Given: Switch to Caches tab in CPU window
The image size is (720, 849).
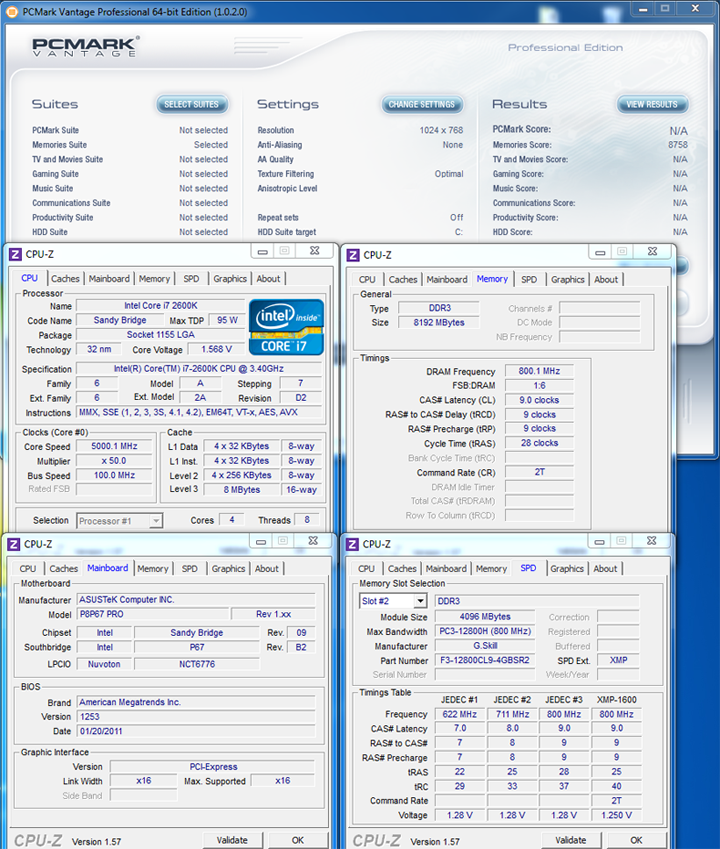Looking at the screenshot, I should pyautogui.click(x=65, y=279).
